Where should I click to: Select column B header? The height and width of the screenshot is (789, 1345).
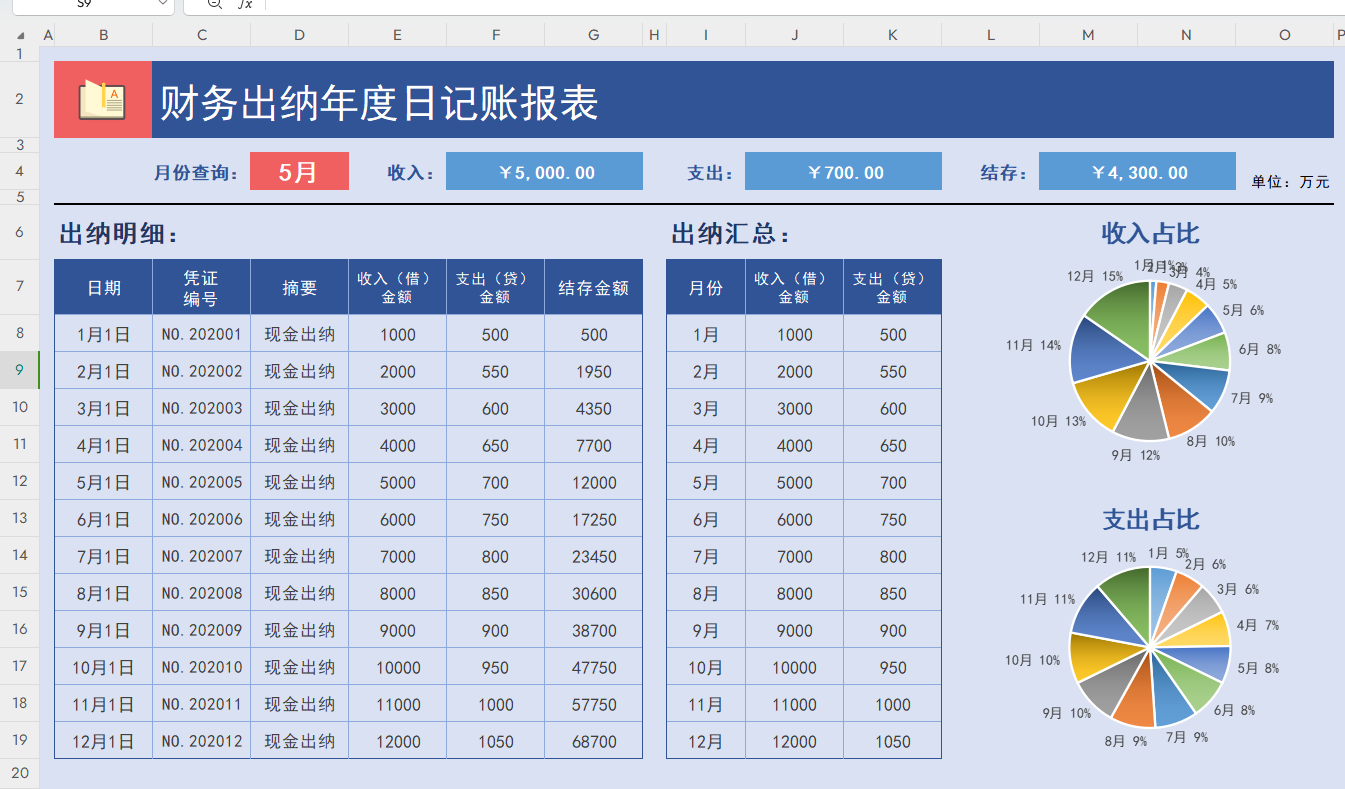pos(103,35)
